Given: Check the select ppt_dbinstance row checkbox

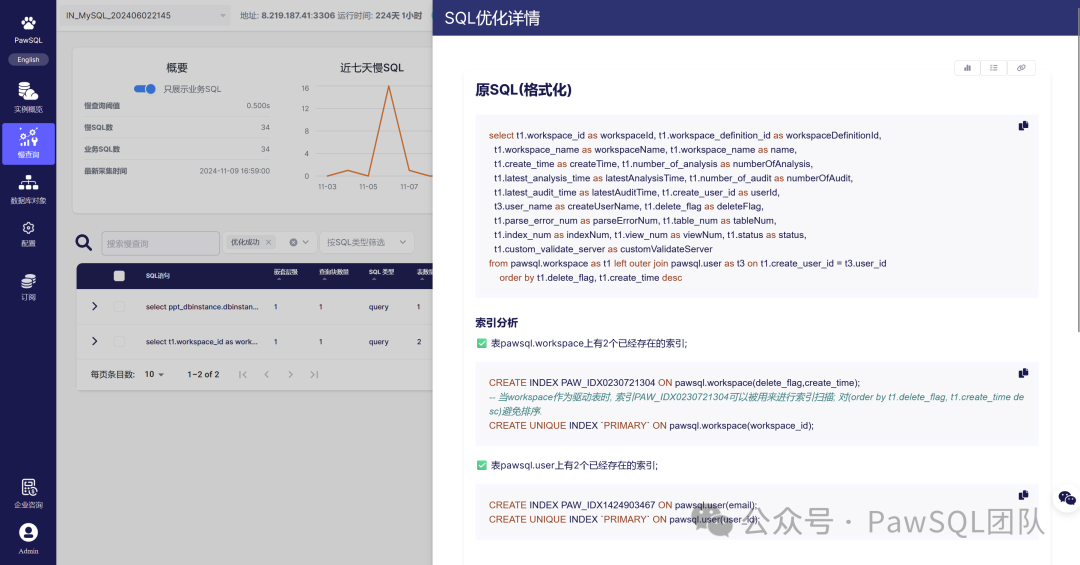Looking at the screenshot, I should (x=119, y=307).
